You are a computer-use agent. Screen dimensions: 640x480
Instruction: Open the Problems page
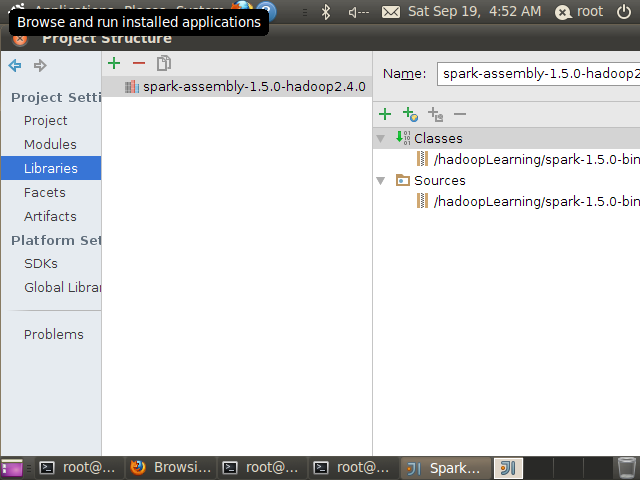click(53, 334)
